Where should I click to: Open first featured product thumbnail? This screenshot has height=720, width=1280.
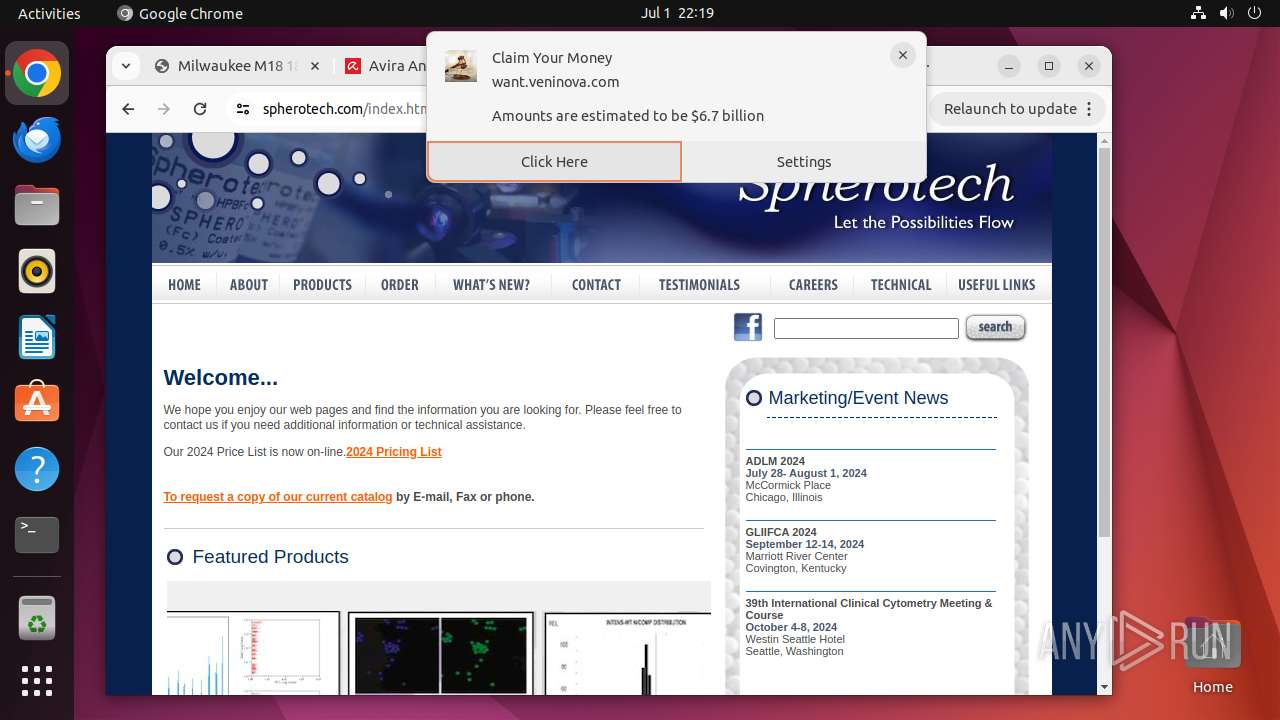(x=253, y=653)
